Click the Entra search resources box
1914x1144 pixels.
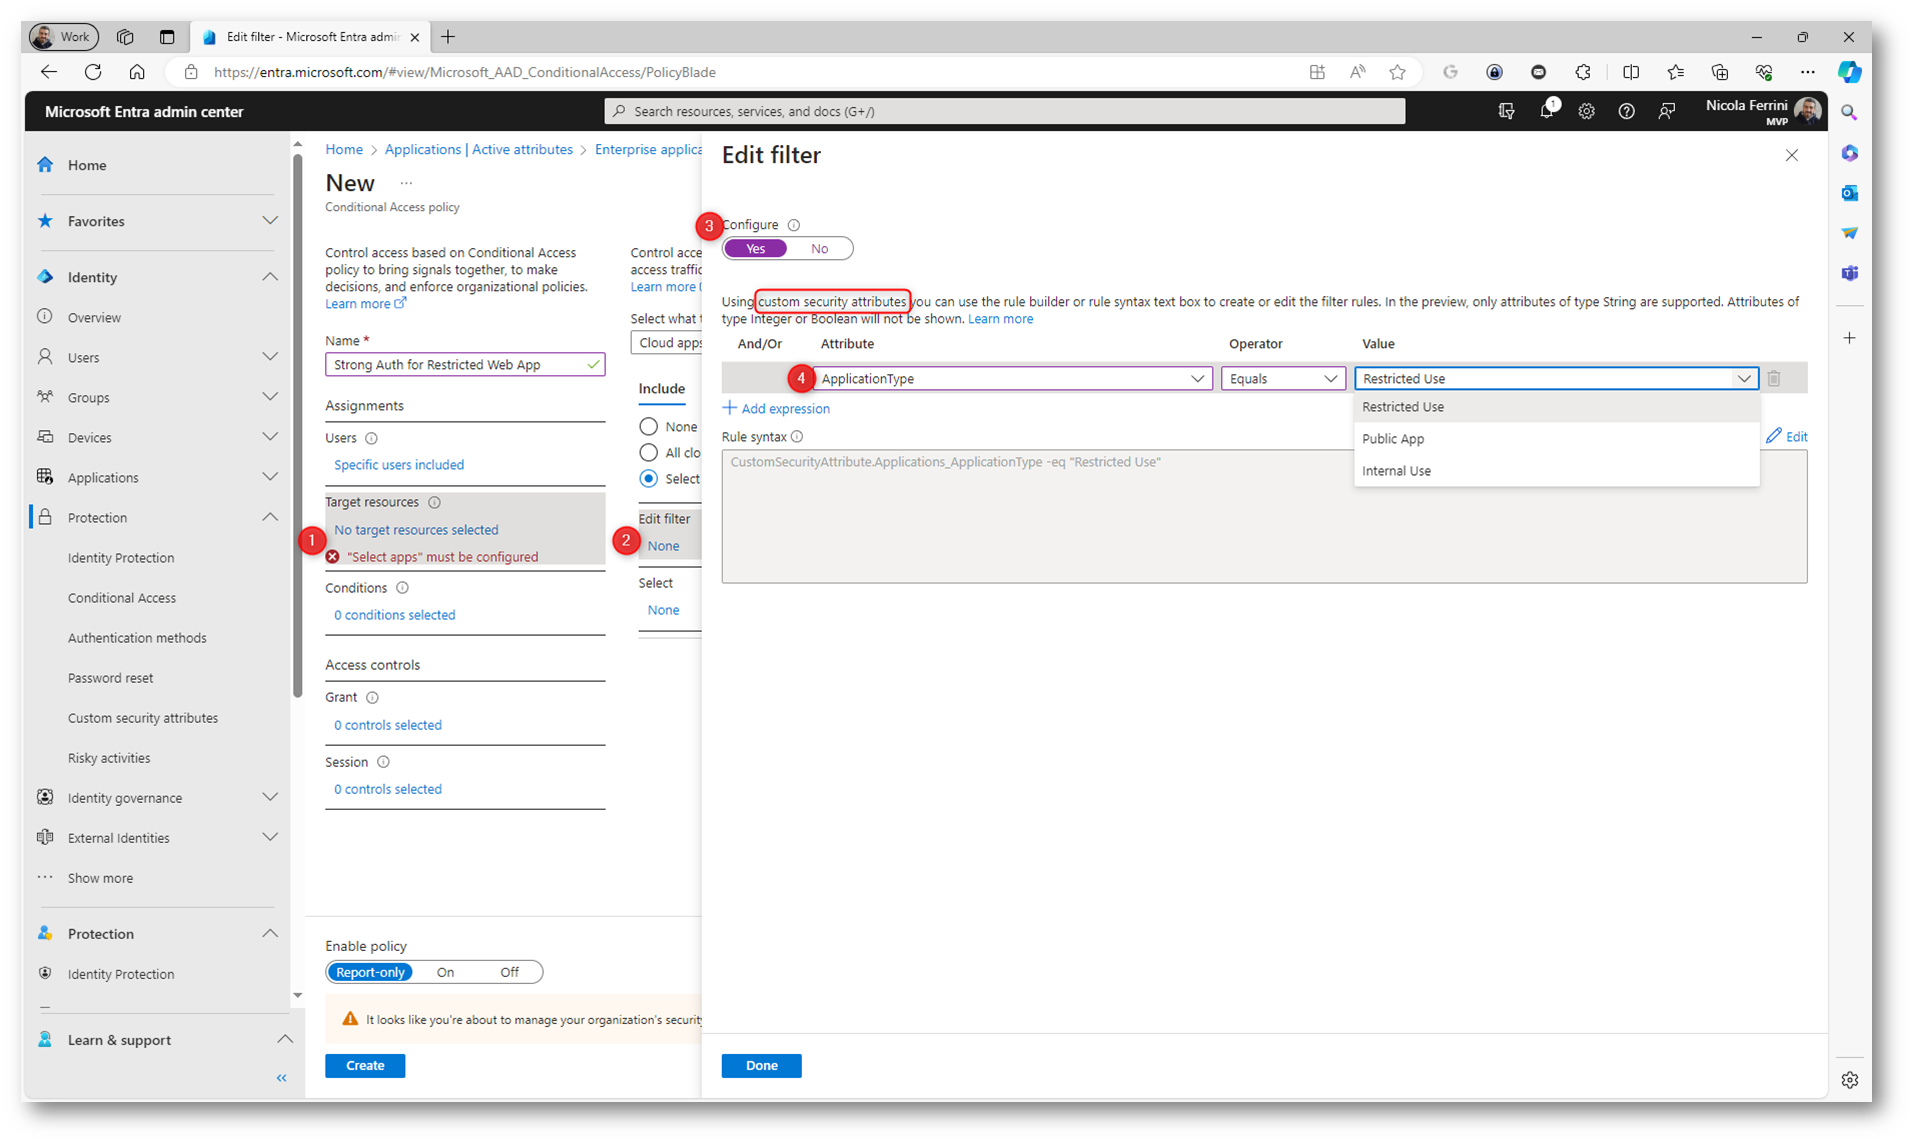click(1004, 111)
